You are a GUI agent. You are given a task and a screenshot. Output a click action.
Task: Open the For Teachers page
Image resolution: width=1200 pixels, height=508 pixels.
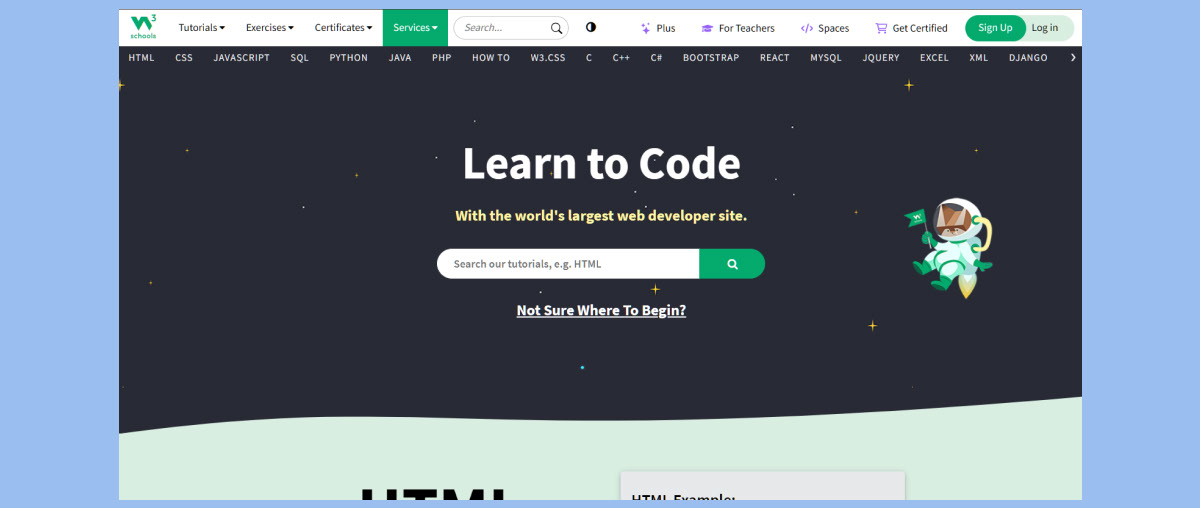(x=738, y=28)
